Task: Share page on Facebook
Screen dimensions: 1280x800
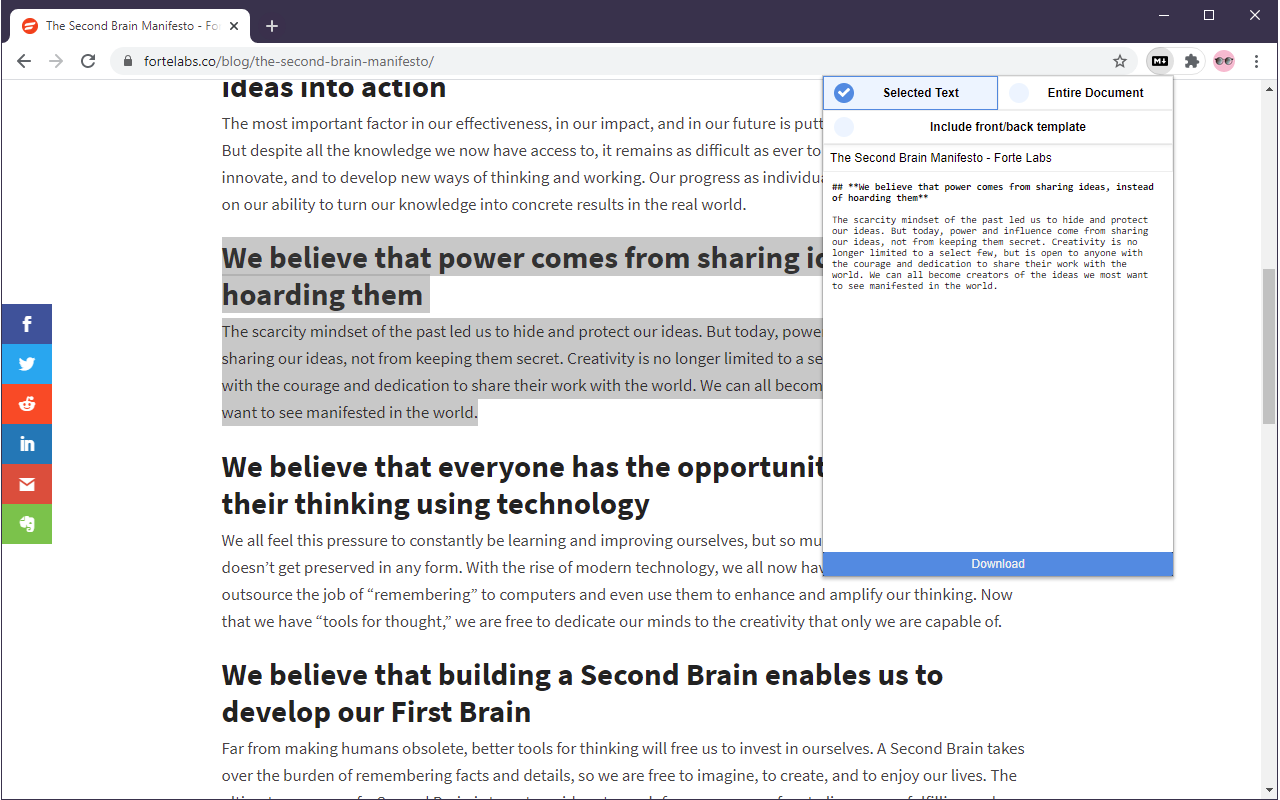Action: pyautogui.click(x=27, y=324)
